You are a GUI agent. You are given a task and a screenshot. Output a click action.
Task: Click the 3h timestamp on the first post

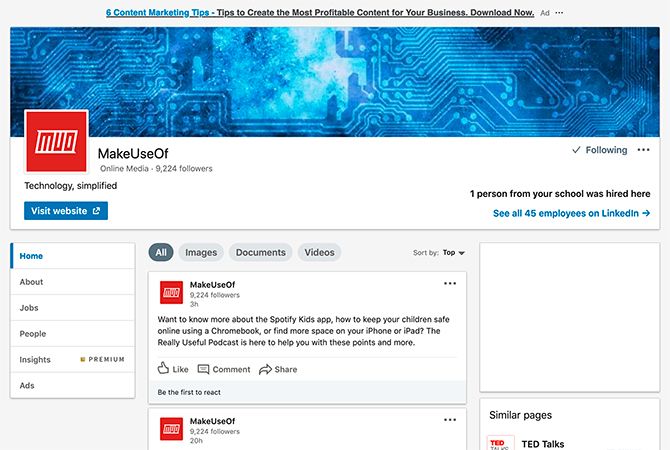pyautogui.click(x=194, y=304)
